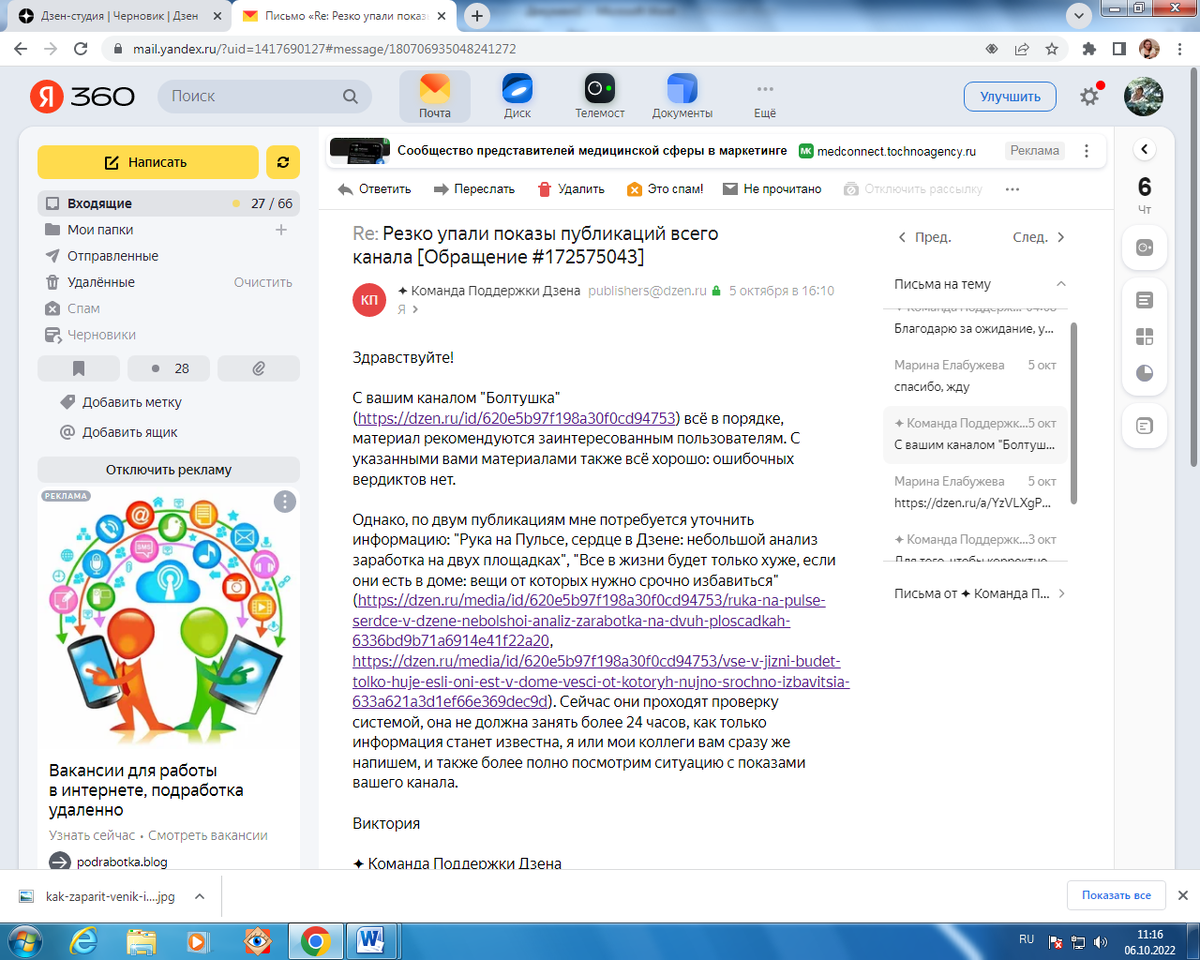Collapse right sidebar arrow button
The width and height of the screenshot is (1200, 960).
click(x=1145, y=150)
